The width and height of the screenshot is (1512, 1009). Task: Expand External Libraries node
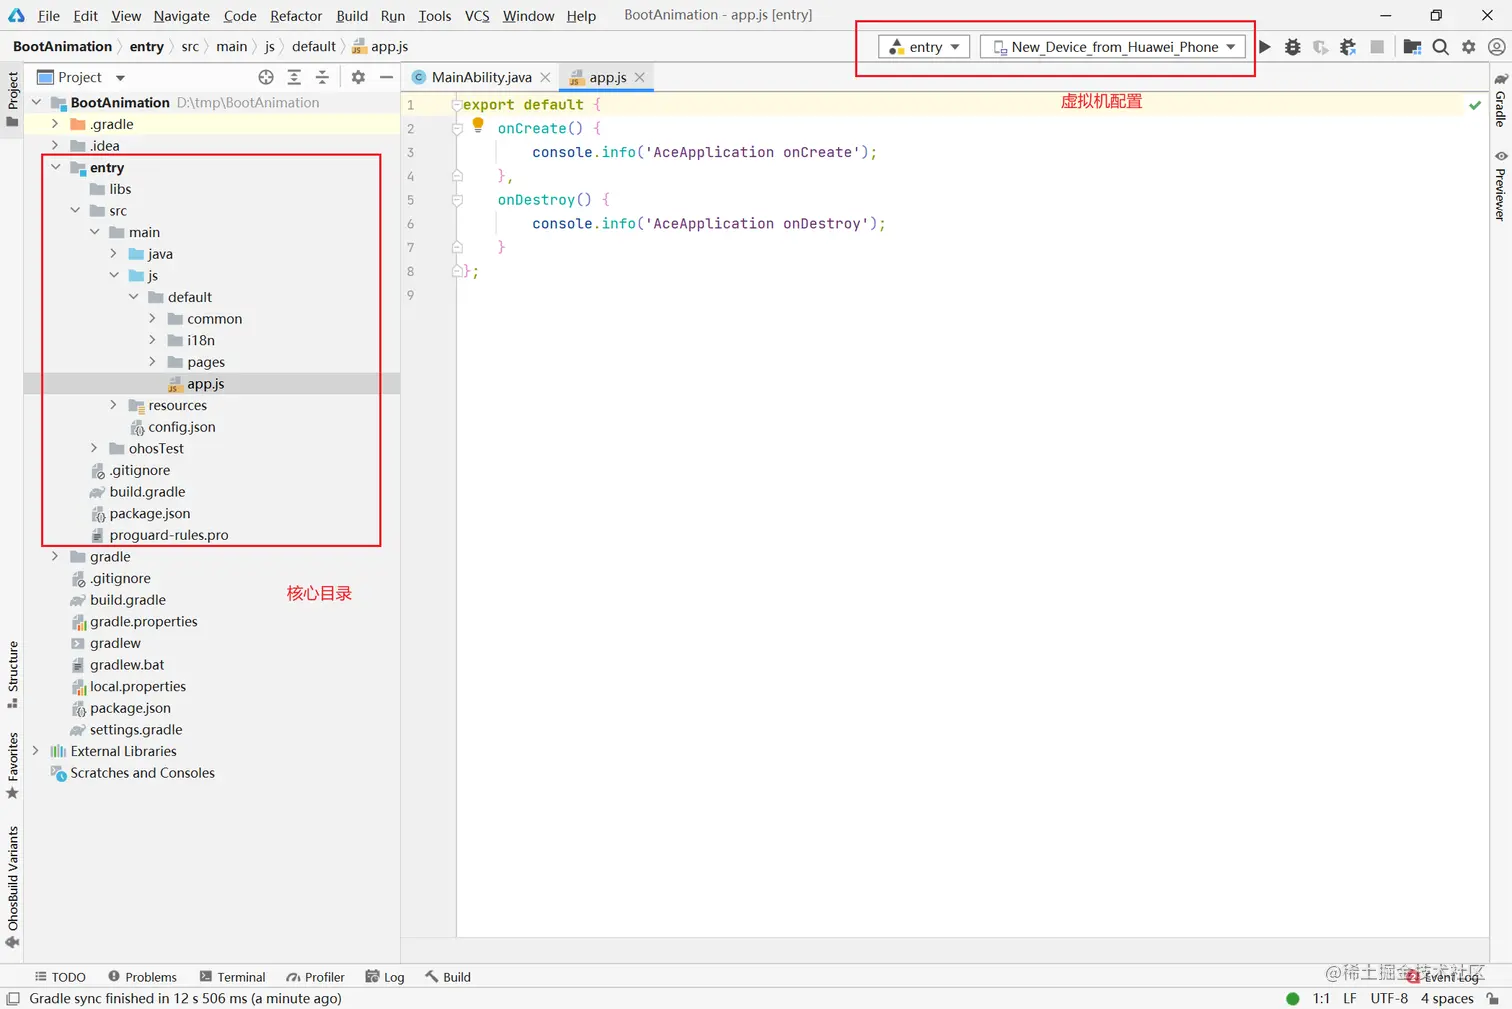[36, 750]
